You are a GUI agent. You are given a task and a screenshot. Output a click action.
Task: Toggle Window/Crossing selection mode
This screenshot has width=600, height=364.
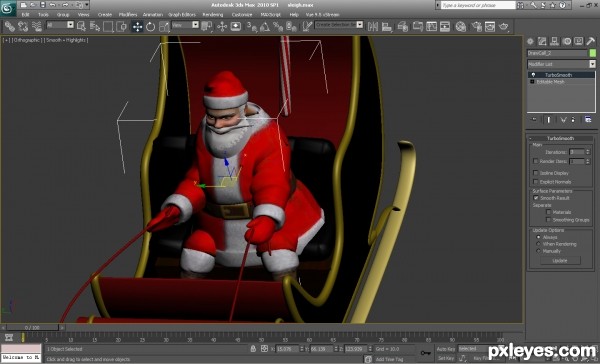click(122, 26)
